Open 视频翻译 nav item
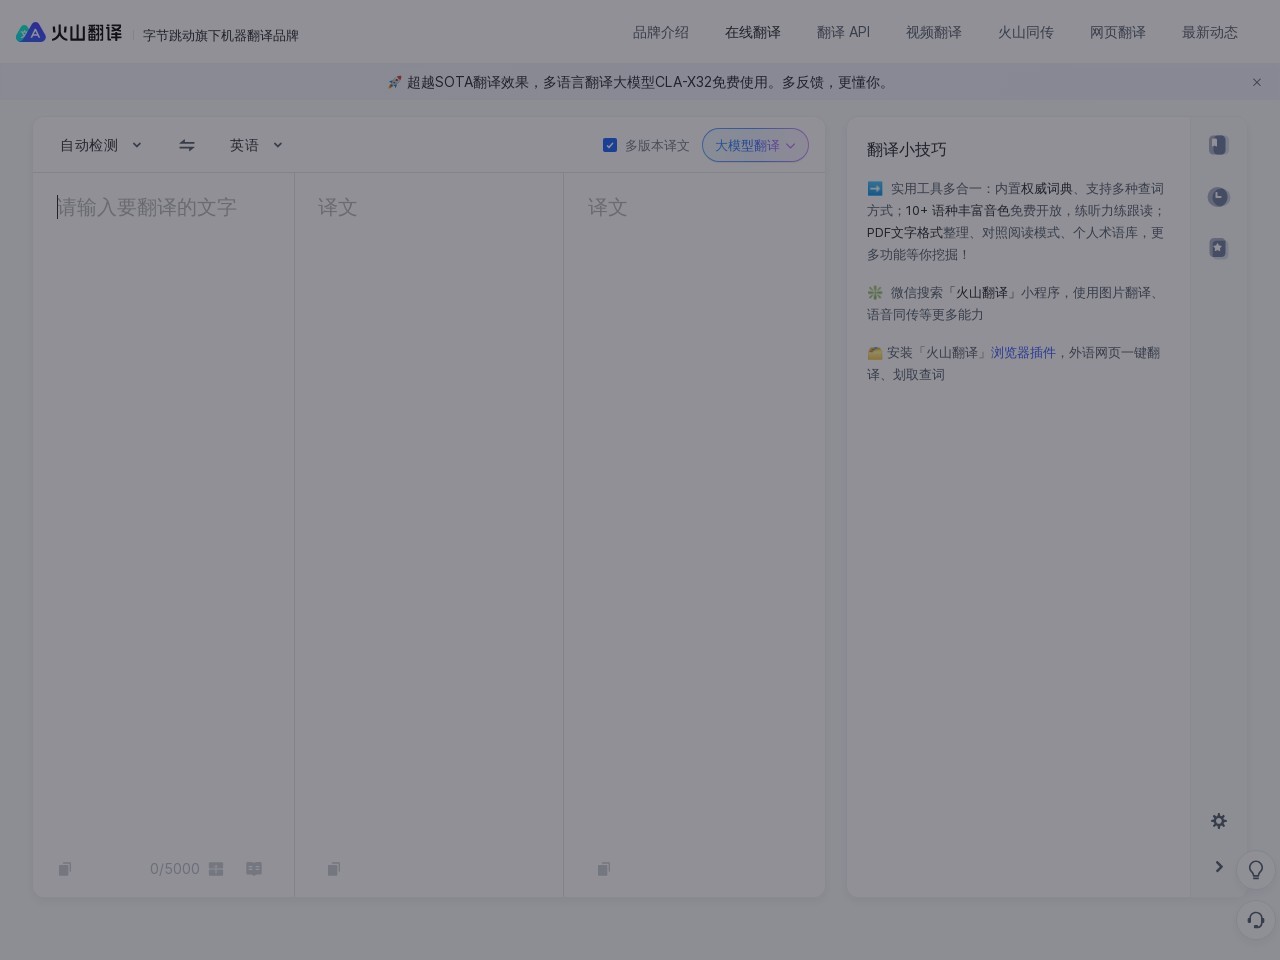This screenshot has height=960, width=1280. 934,32
